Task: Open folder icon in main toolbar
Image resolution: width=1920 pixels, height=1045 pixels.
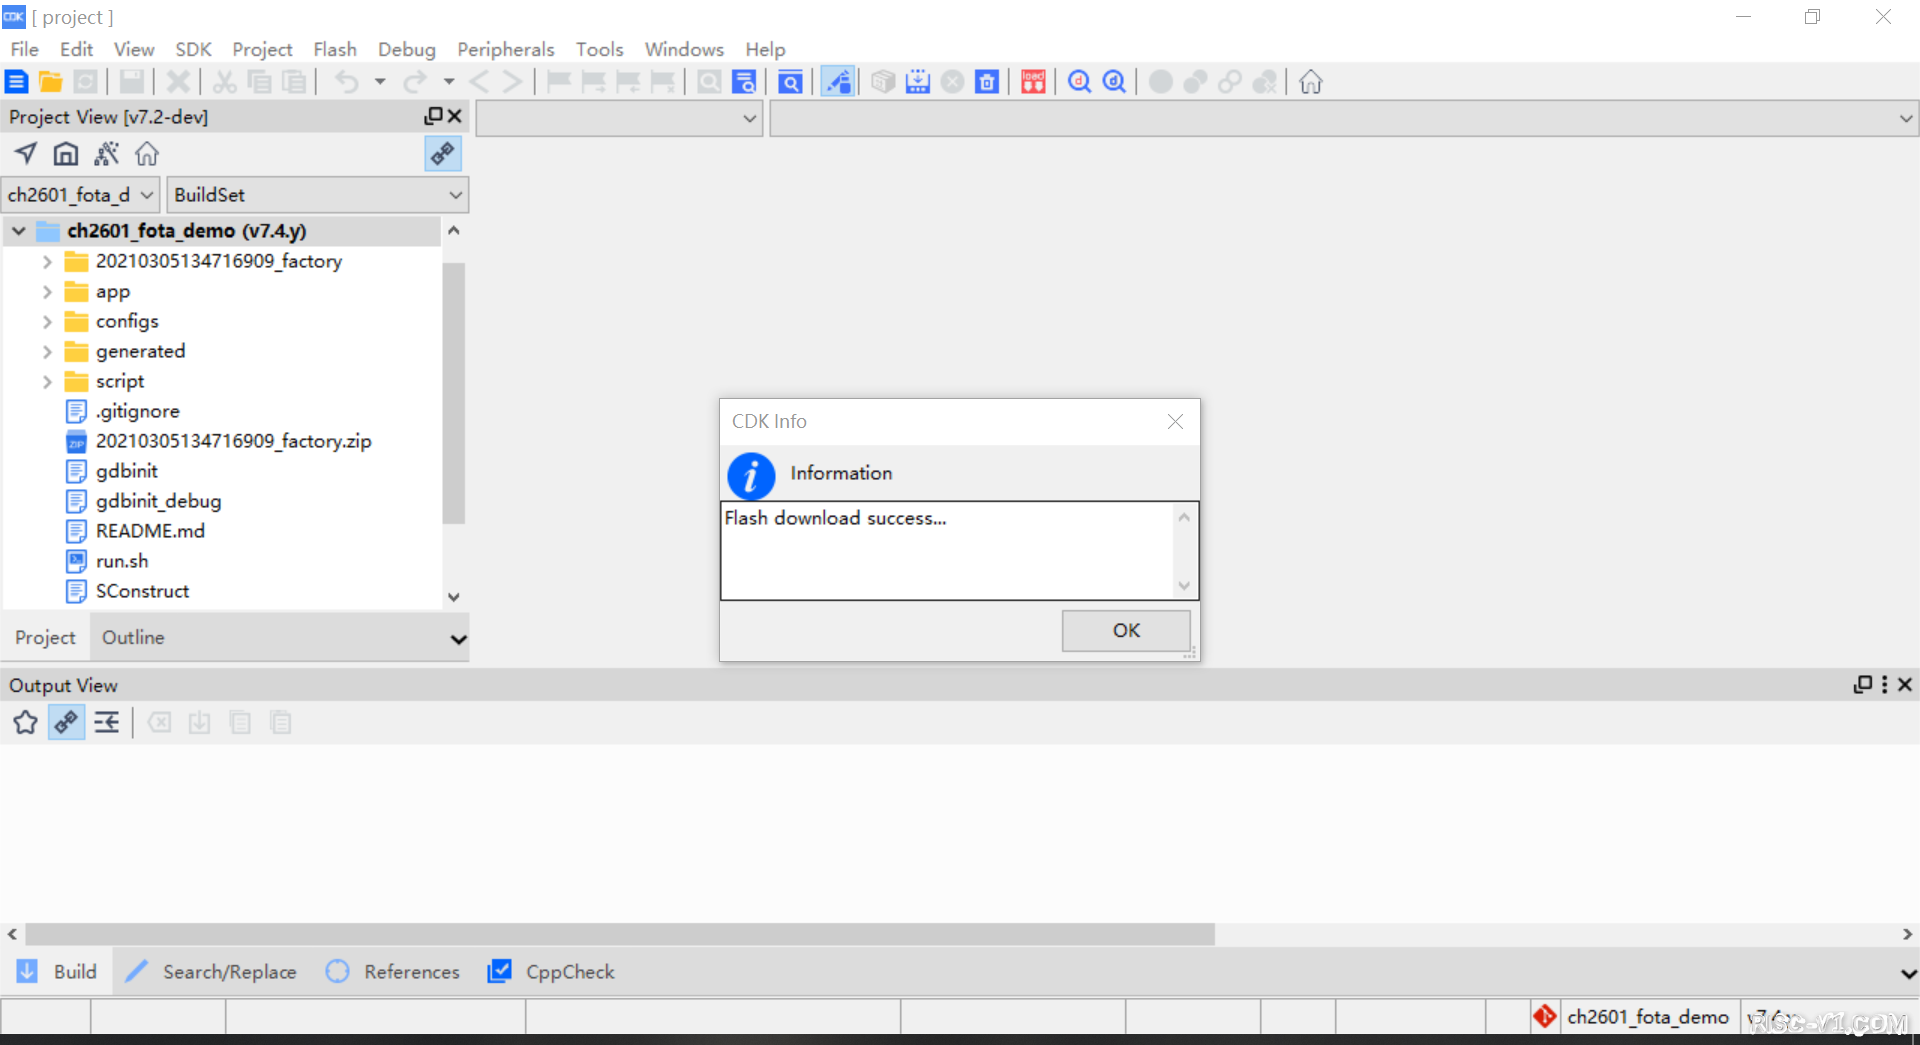Action: click(51, 82)
